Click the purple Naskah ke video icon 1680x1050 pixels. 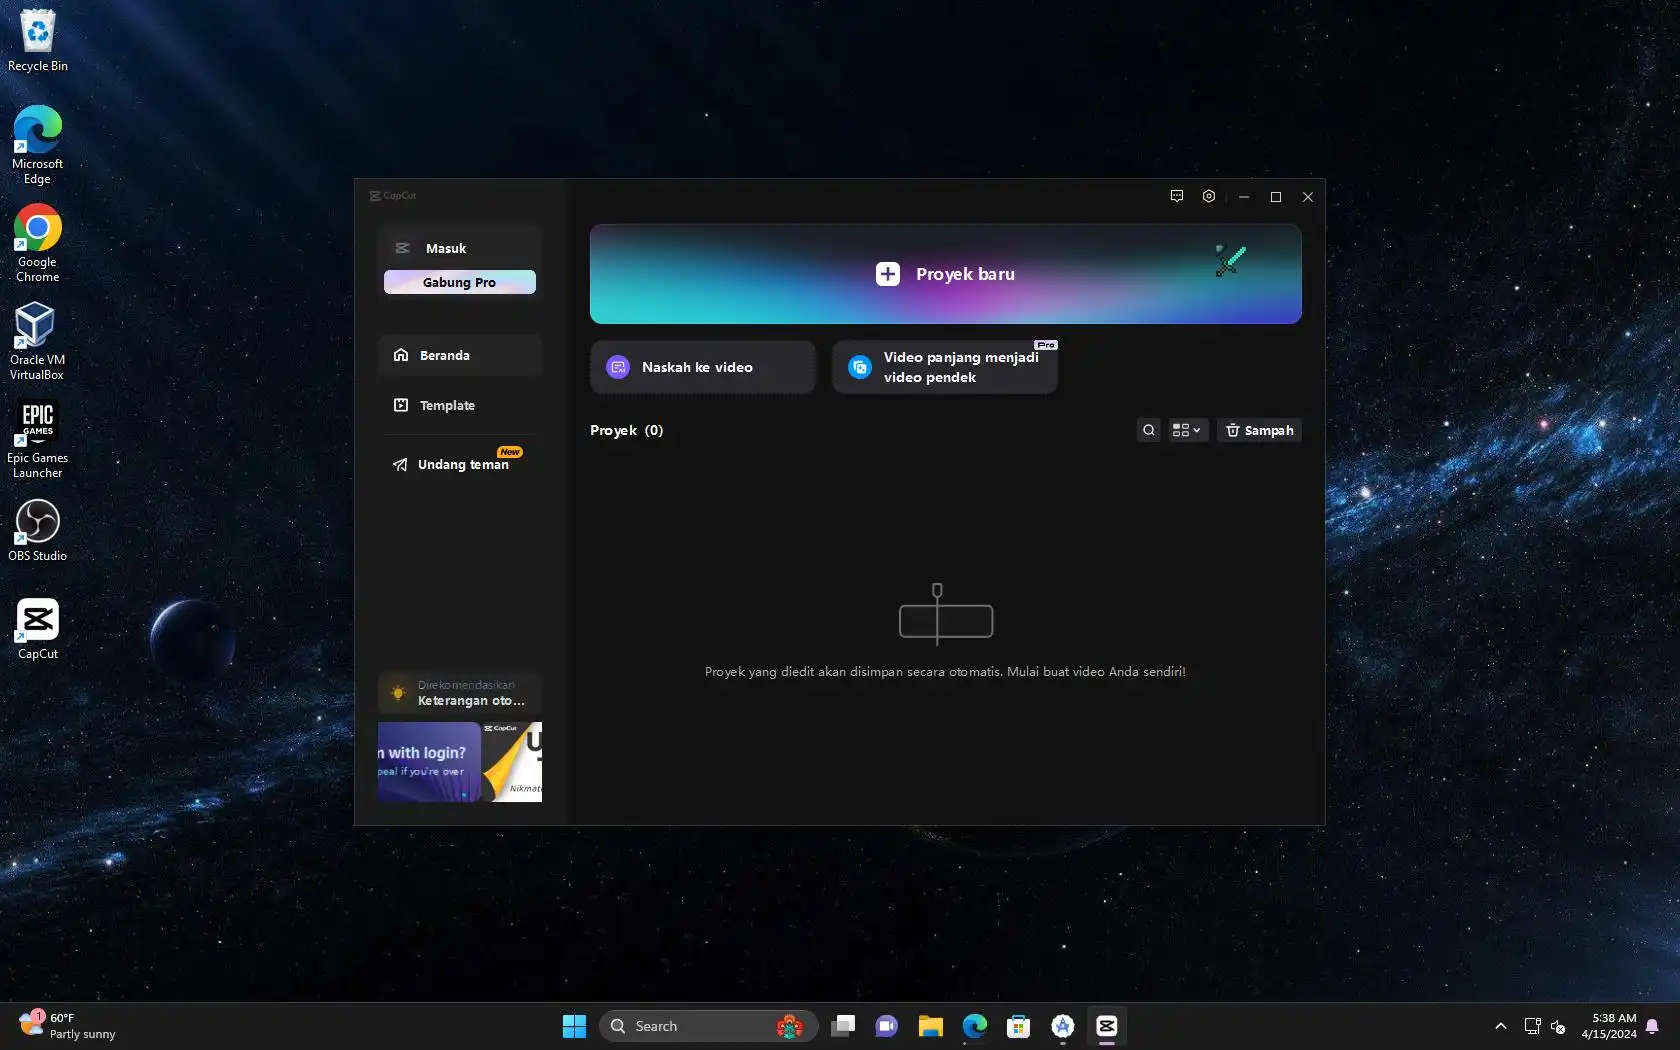coord(618,367)
